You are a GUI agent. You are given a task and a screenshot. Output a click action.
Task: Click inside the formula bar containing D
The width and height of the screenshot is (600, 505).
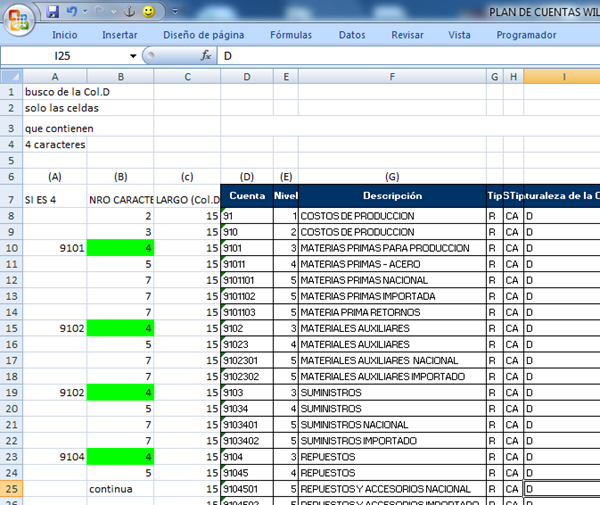point(400,56)
